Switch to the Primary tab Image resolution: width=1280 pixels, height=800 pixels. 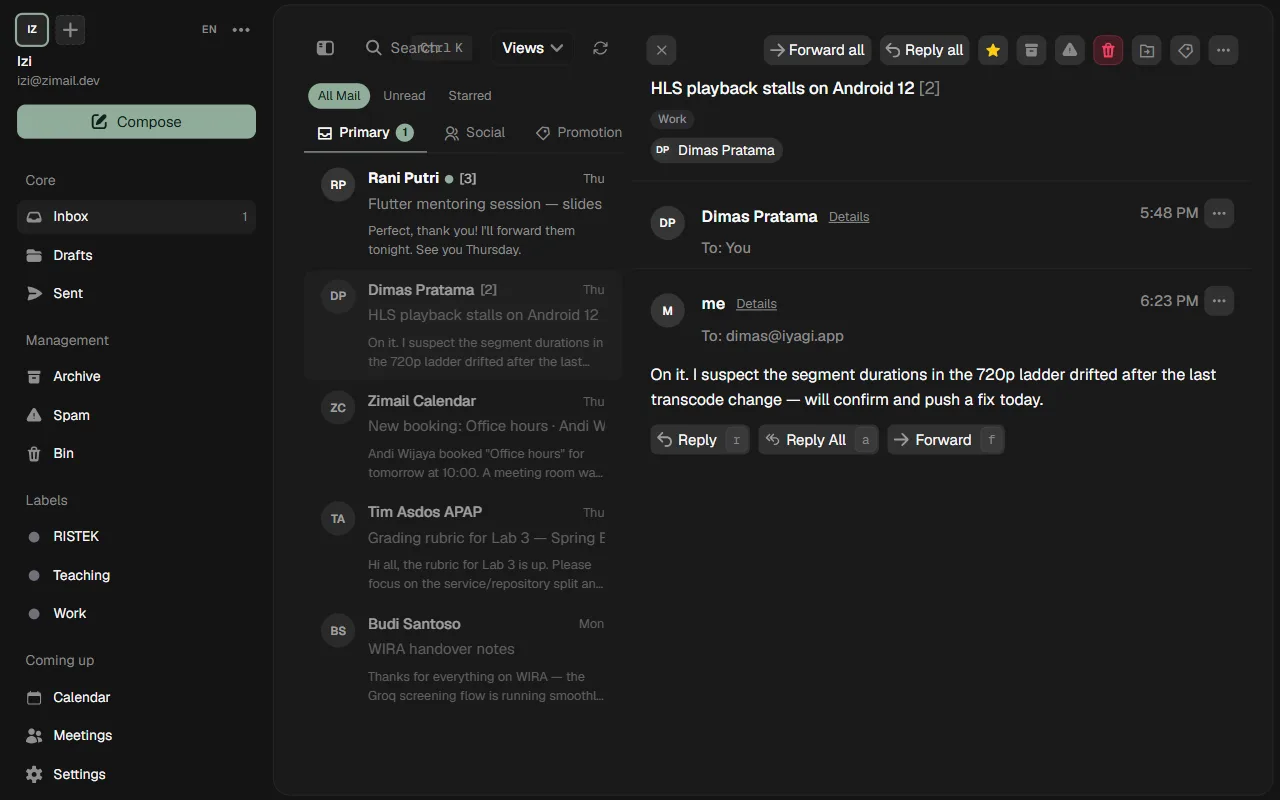point(365,133)
